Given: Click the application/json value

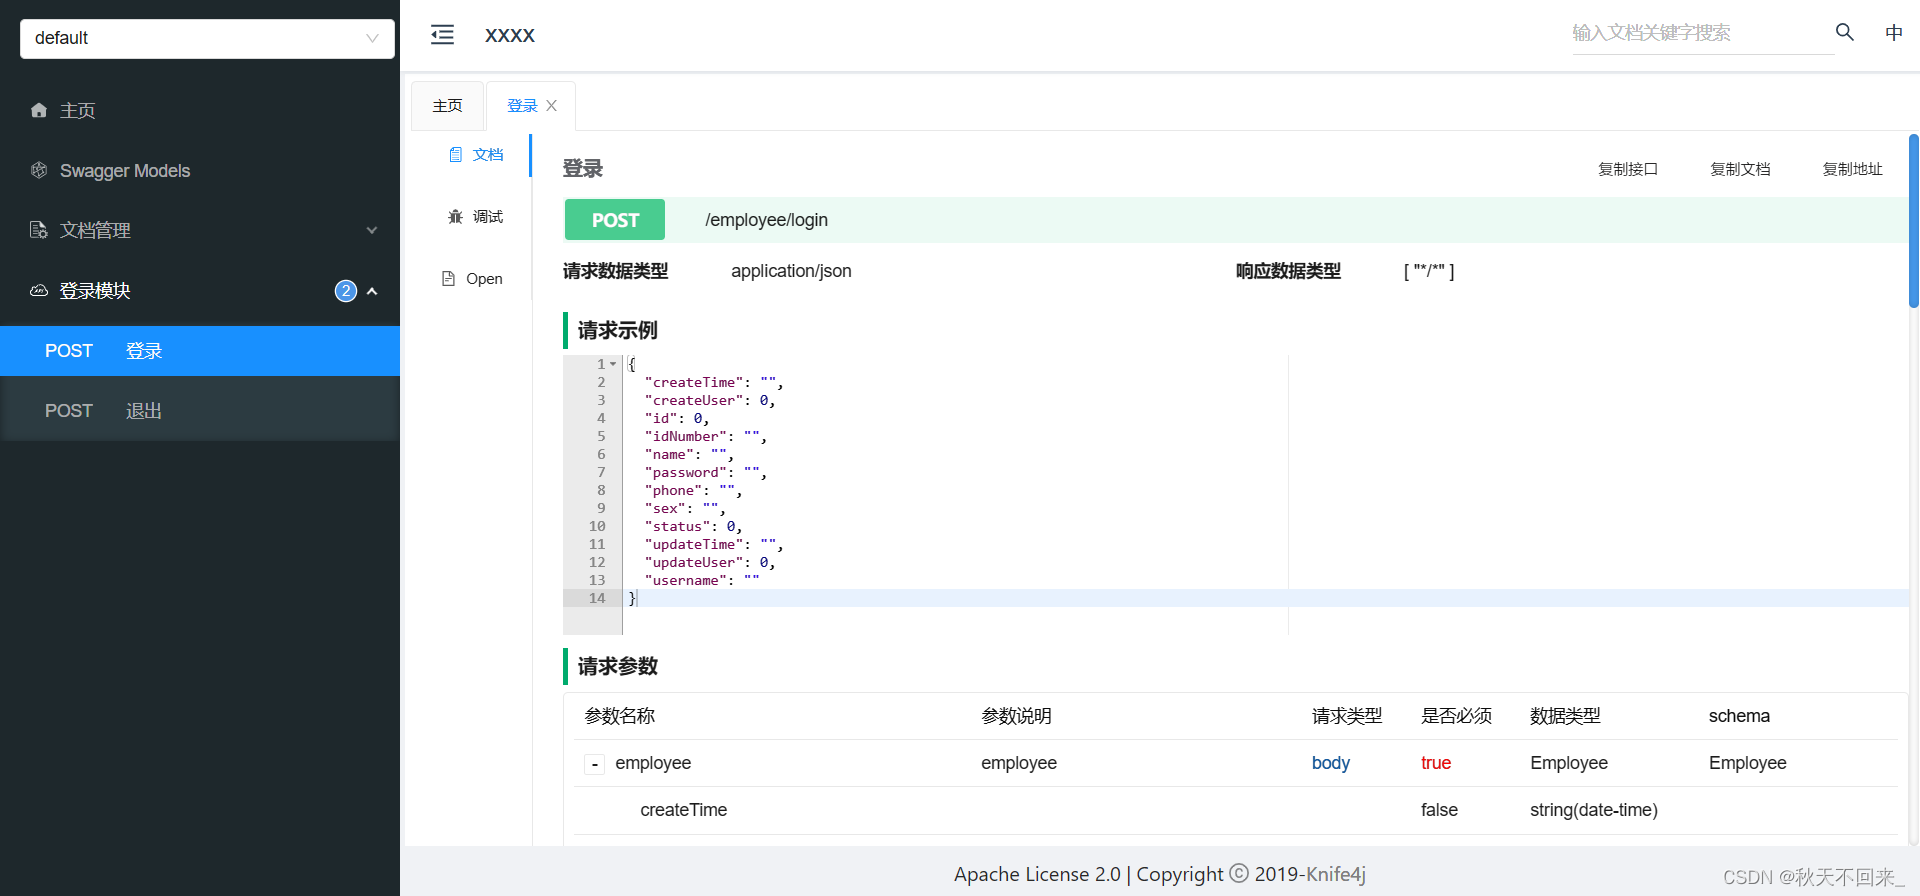Looking at the screenshot, I should 791,271.
